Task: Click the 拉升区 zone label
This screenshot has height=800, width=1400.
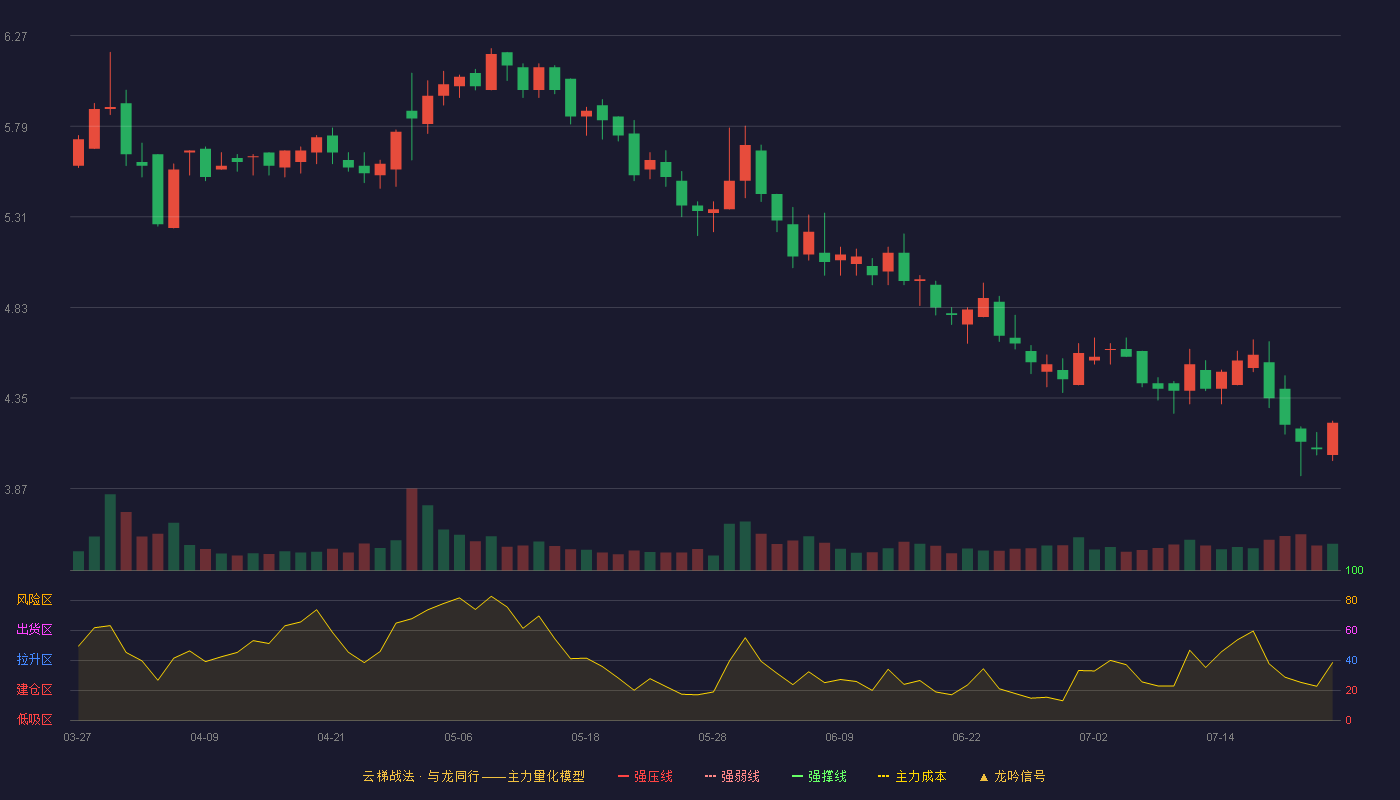Action: [x=34, y=660]
